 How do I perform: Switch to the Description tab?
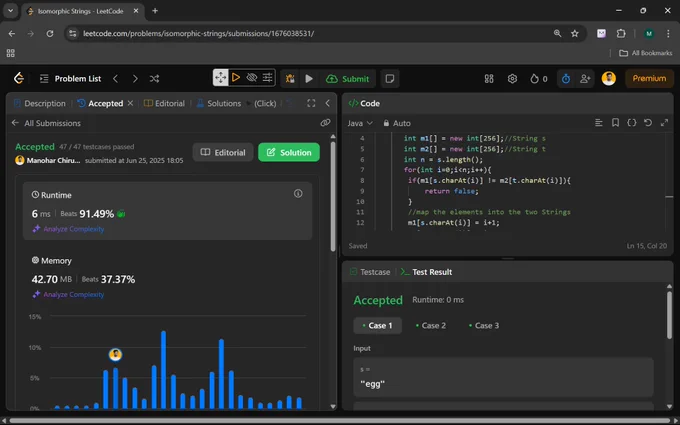[x=39, y=103]
